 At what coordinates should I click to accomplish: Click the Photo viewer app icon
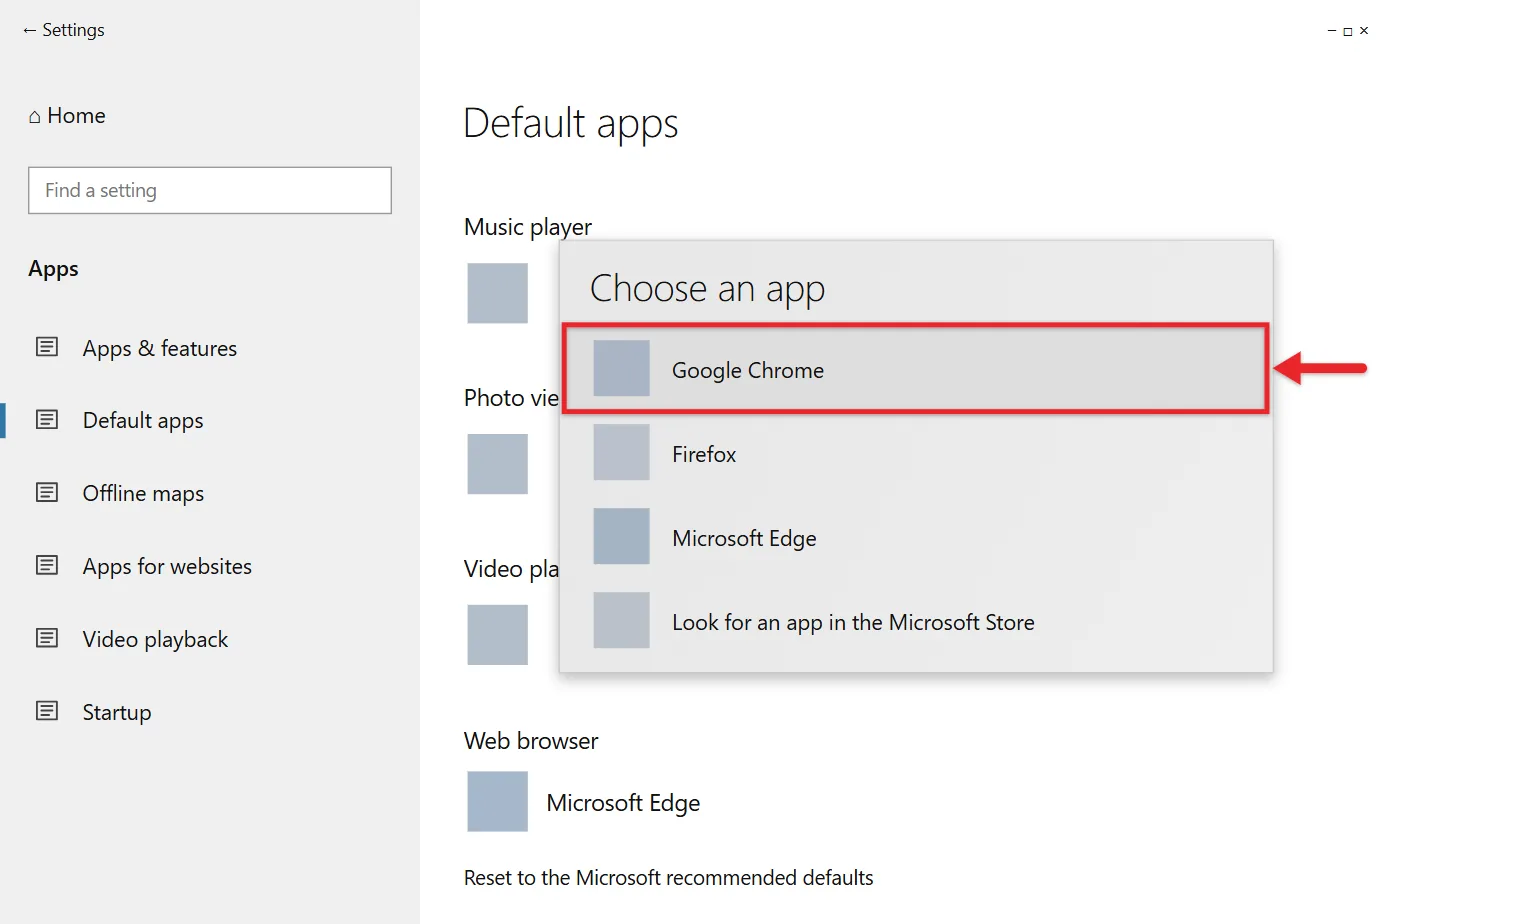click(x=497, y=464)
